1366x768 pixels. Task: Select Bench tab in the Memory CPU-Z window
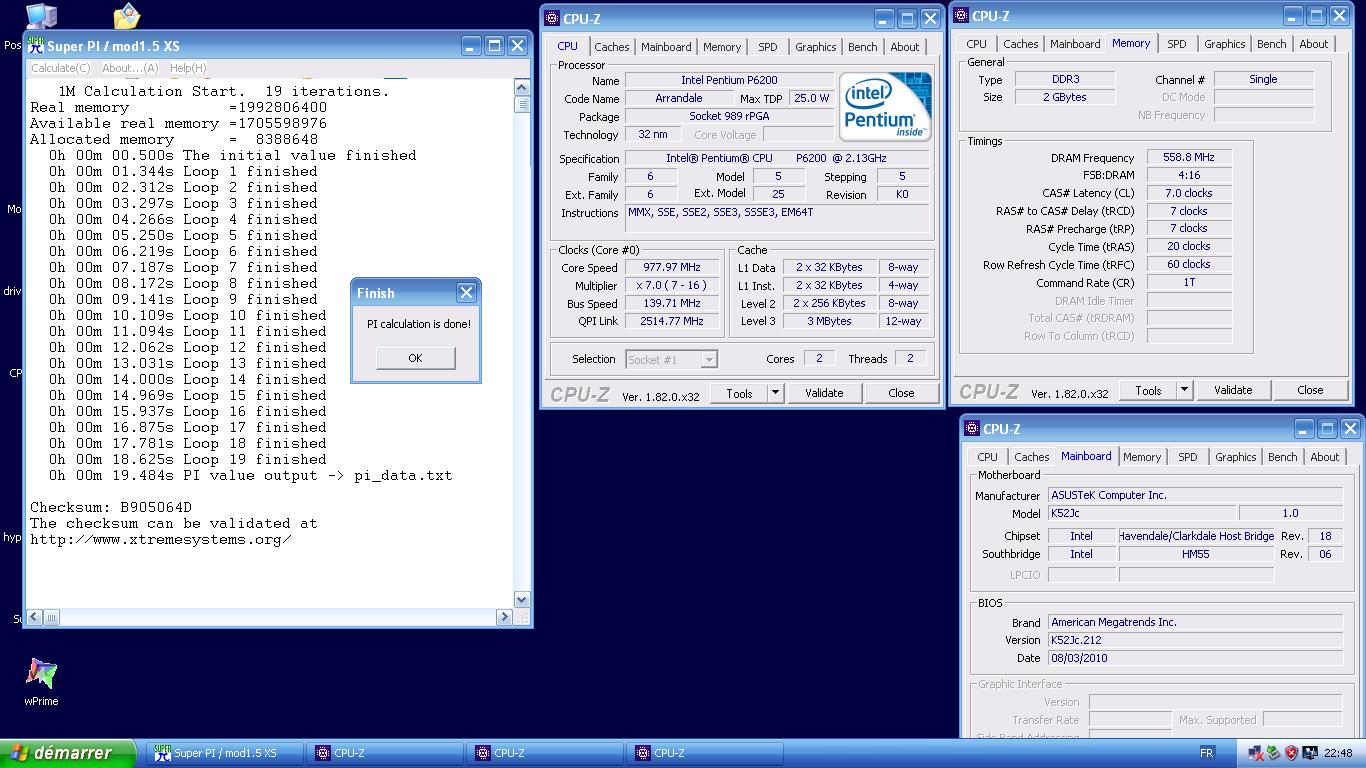pos(1271,44)
